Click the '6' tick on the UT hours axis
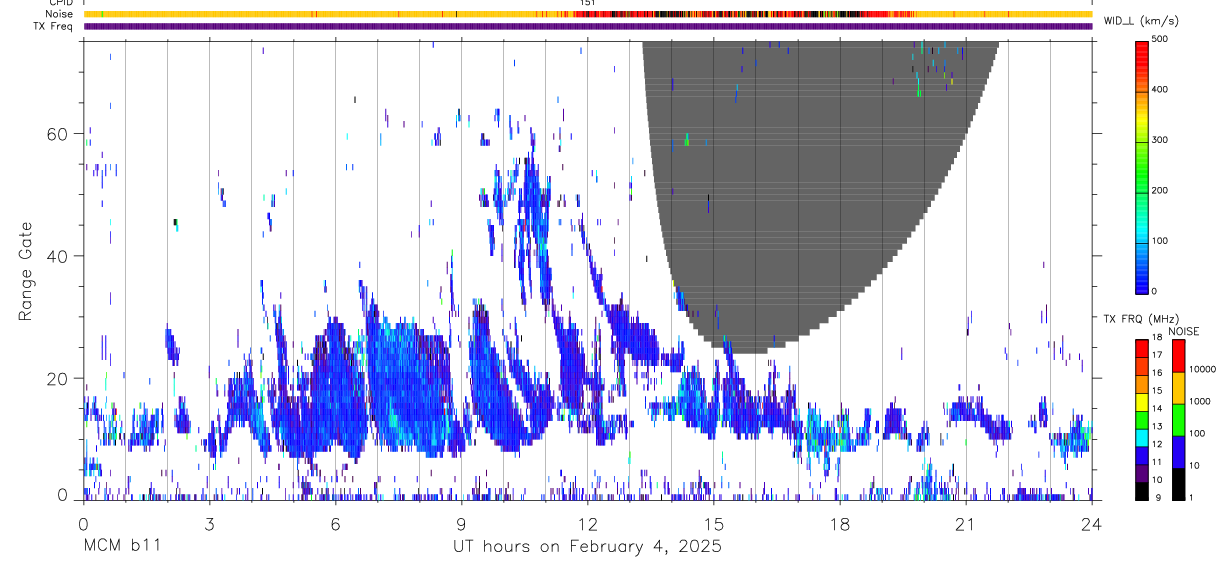Viewport: 1228px width, 567px height. [335, 524]
